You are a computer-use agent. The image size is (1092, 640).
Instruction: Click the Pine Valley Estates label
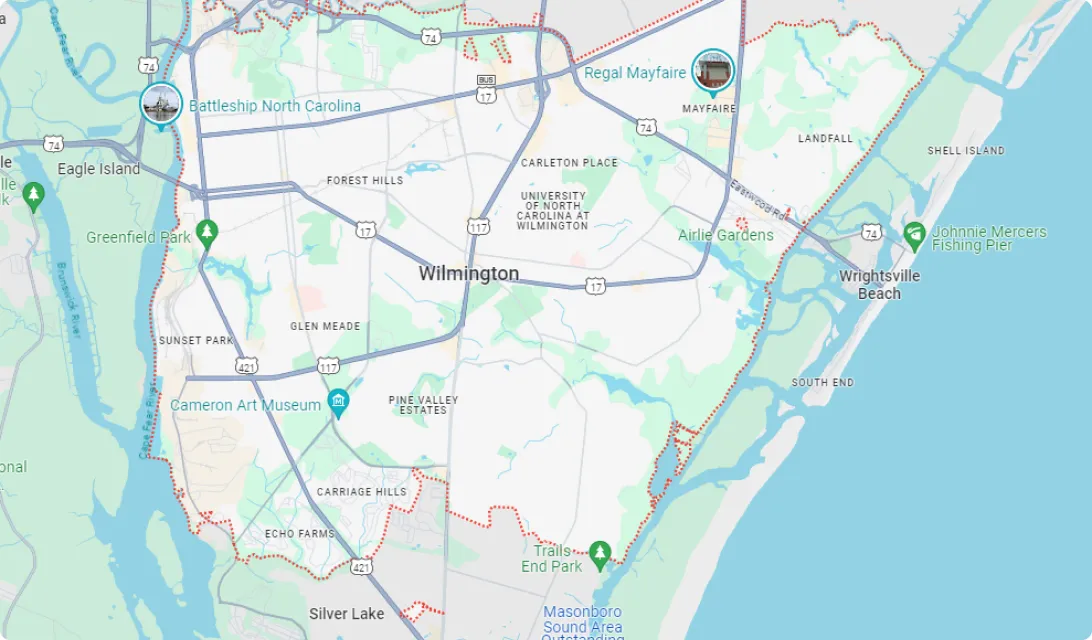(x=423, y=405)
